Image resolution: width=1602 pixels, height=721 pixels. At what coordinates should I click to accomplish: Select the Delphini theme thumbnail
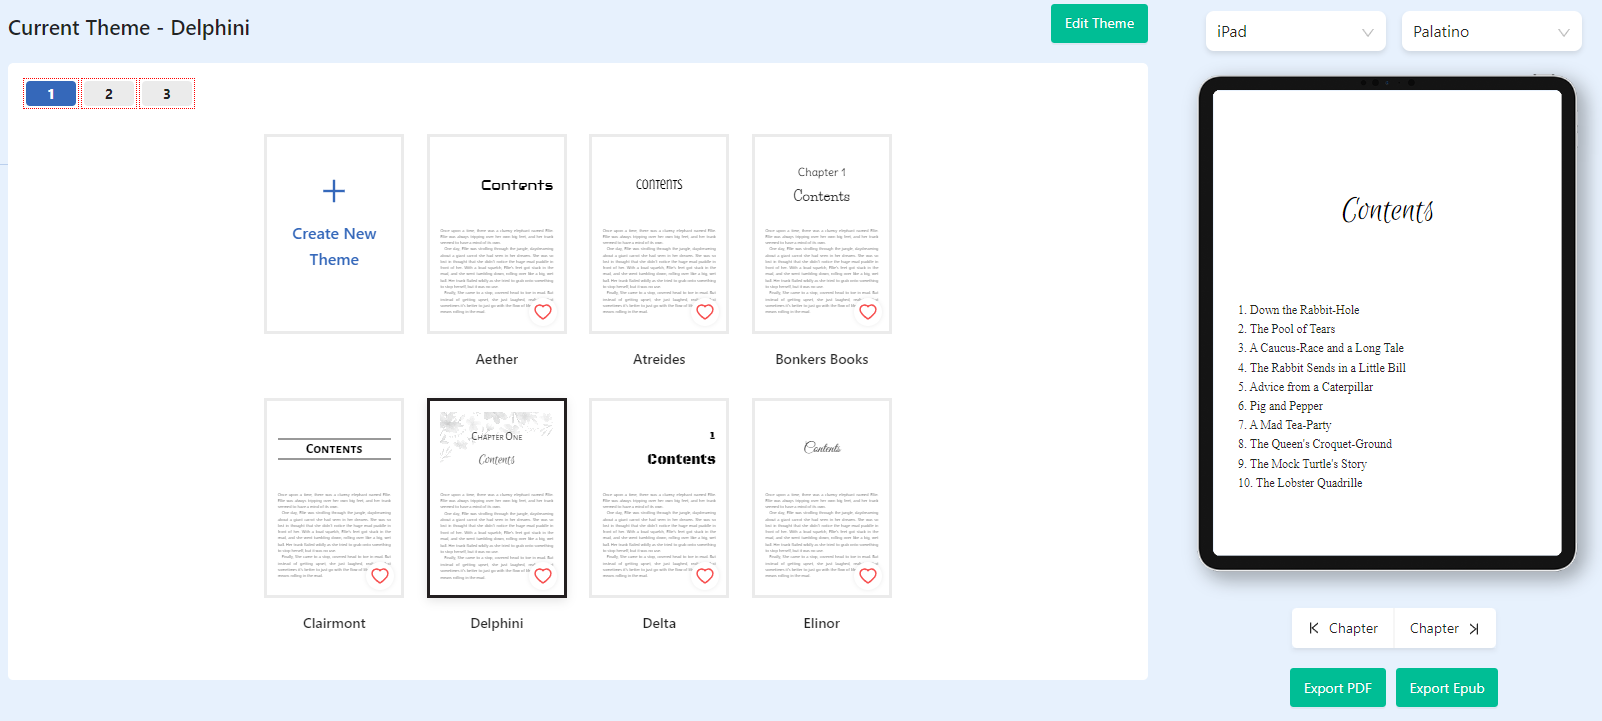tap(497, 498)
